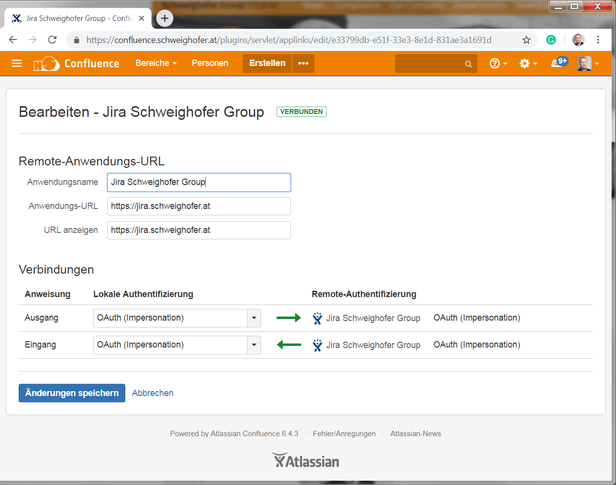Image resolution: width=616 pixels, height=485 pixels.
Task: Click the search magnifier icon
Action: click(x=468, y=64)
